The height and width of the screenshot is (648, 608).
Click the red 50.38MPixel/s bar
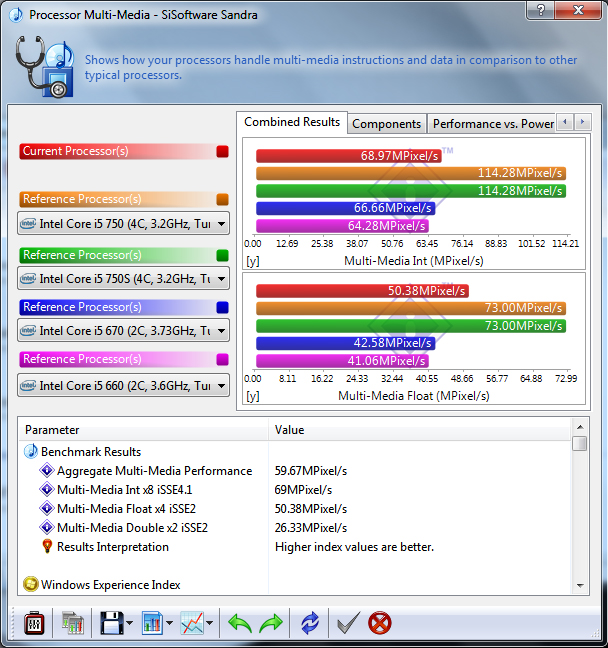tap(362, 291)
